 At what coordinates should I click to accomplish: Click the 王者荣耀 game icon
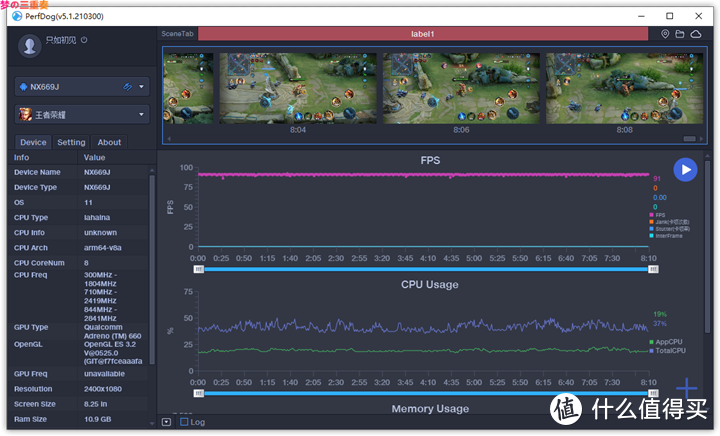tap(25, 114)
